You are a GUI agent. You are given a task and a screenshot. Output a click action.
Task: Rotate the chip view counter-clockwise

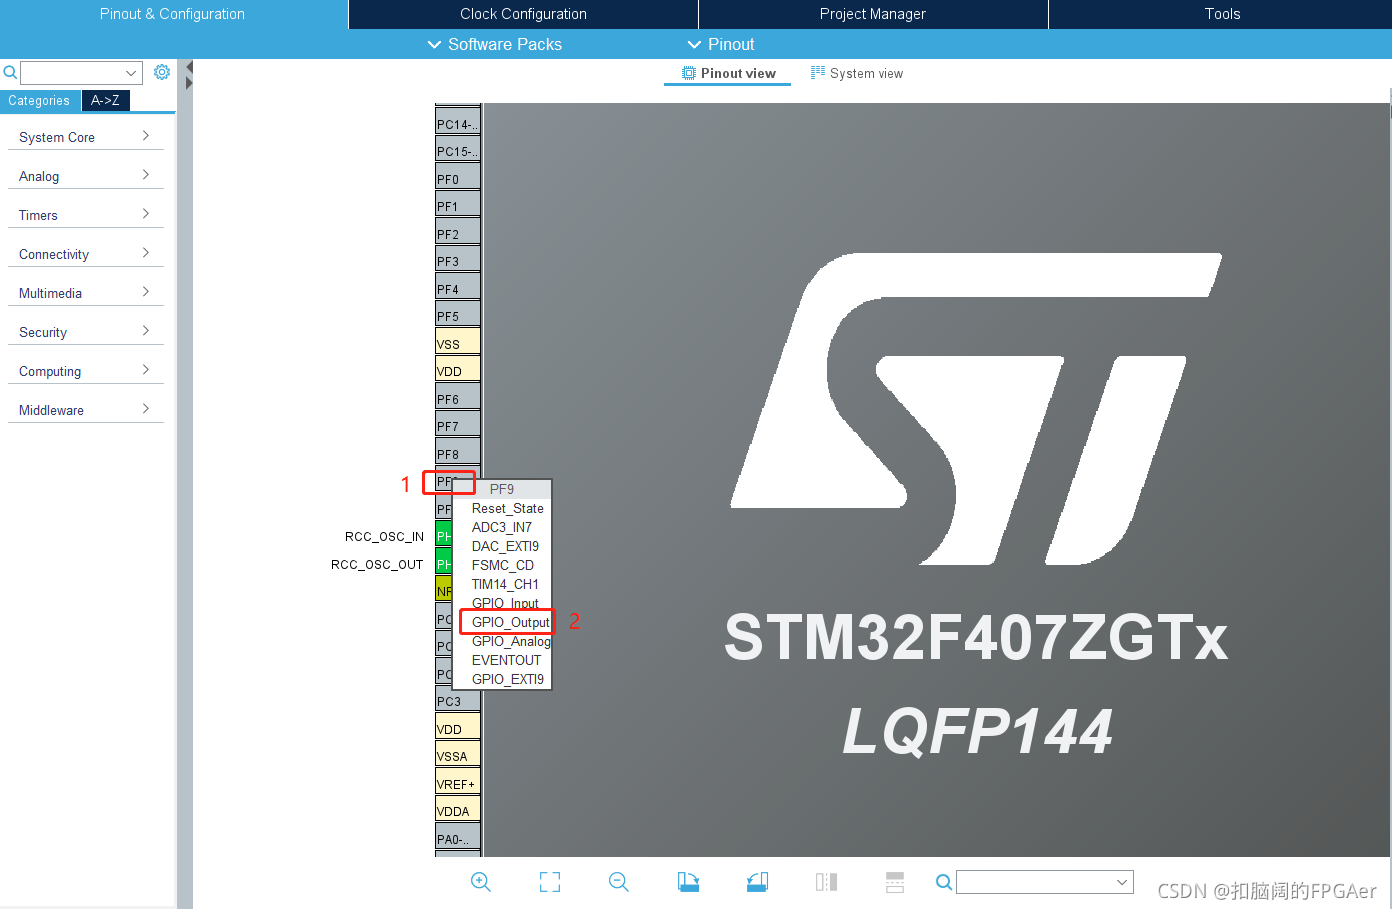tap(757, 882)
